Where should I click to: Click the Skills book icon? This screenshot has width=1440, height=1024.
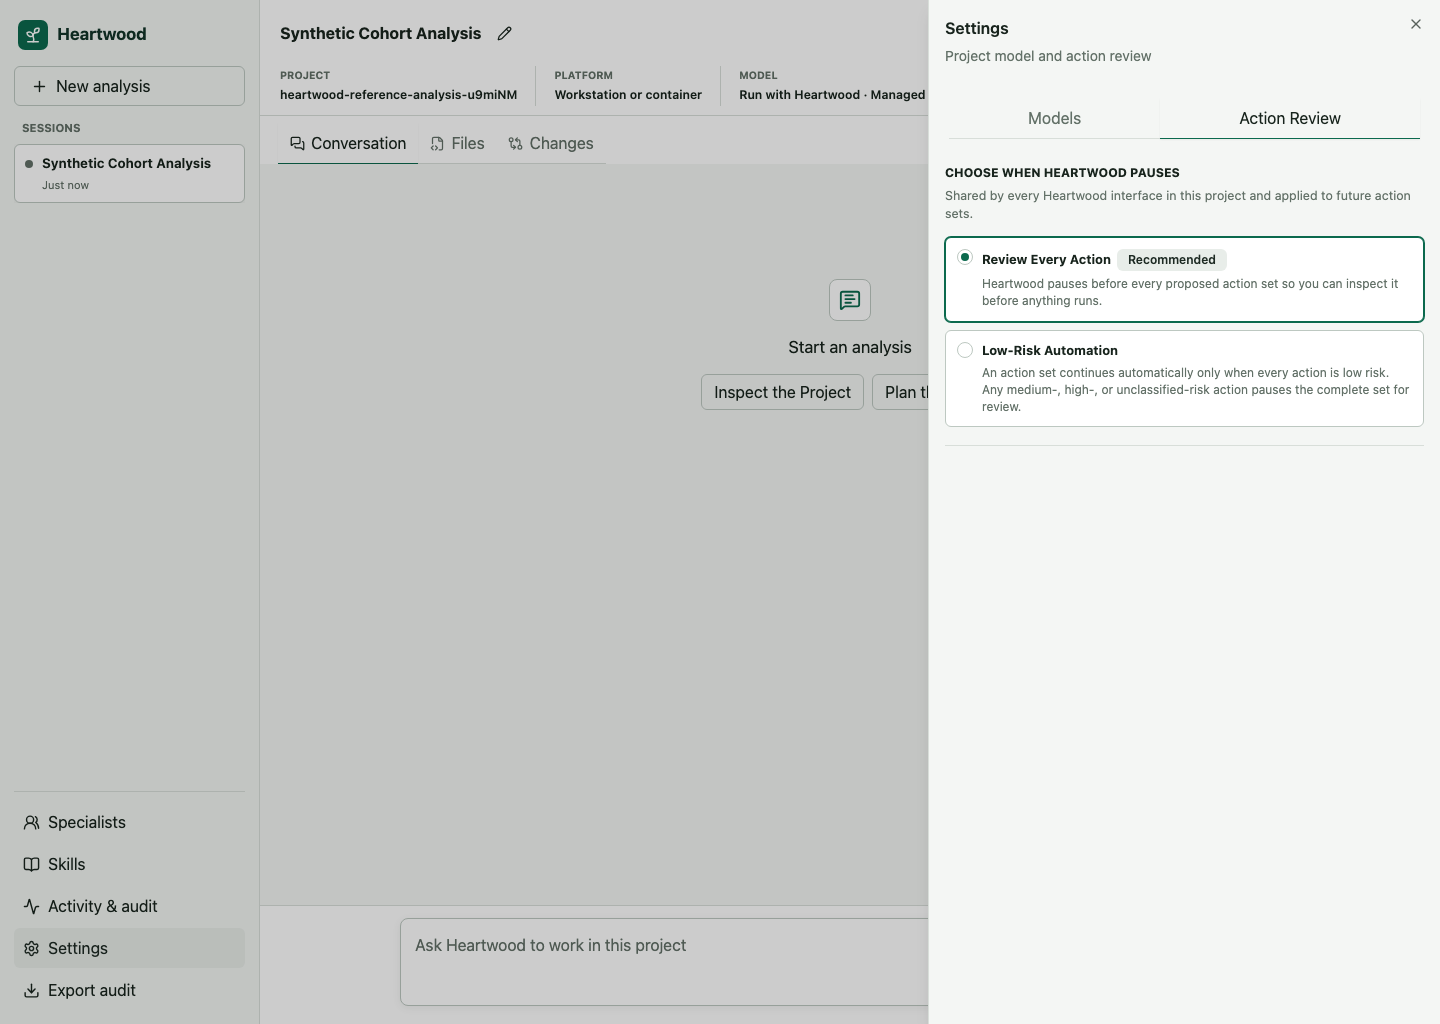click(32, 864)
